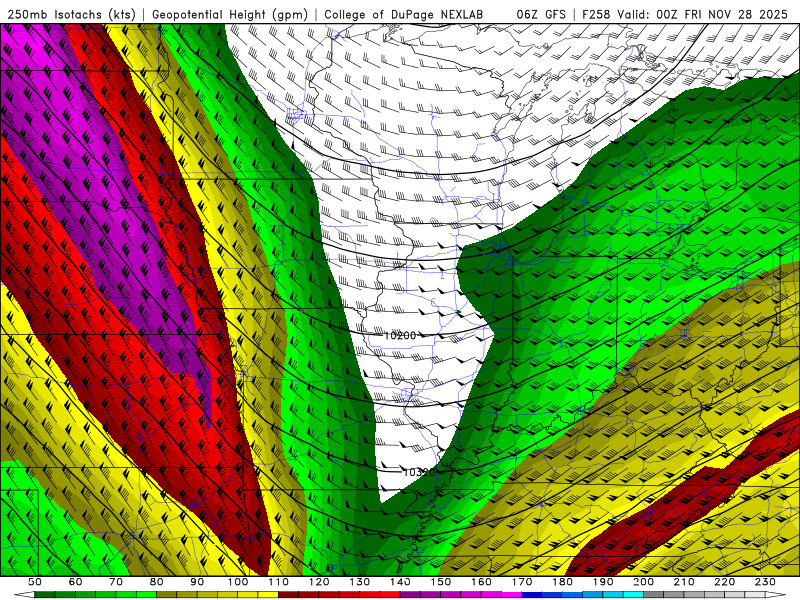Click the 140 value on the color scale
The height and width of the screenshot is (600, 800).
pos(401,582)
